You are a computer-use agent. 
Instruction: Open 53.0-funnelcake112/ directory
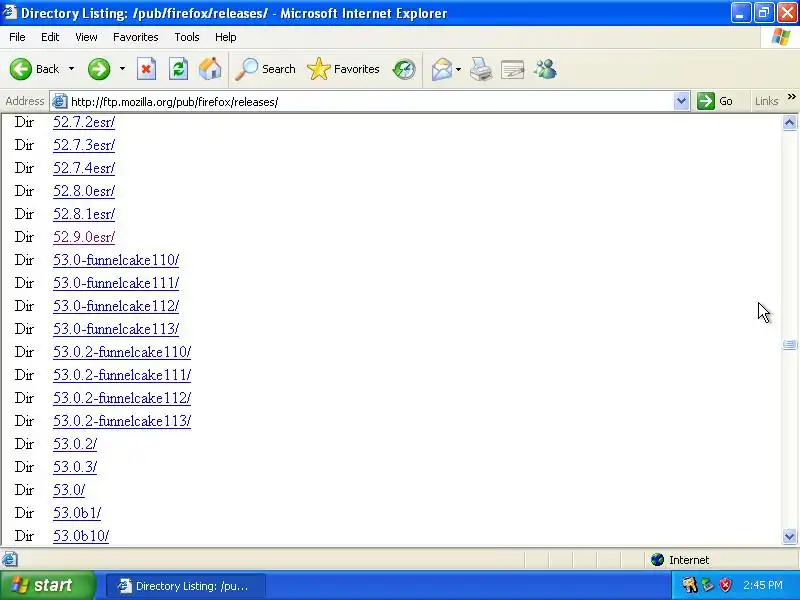(x=116, y=306)
